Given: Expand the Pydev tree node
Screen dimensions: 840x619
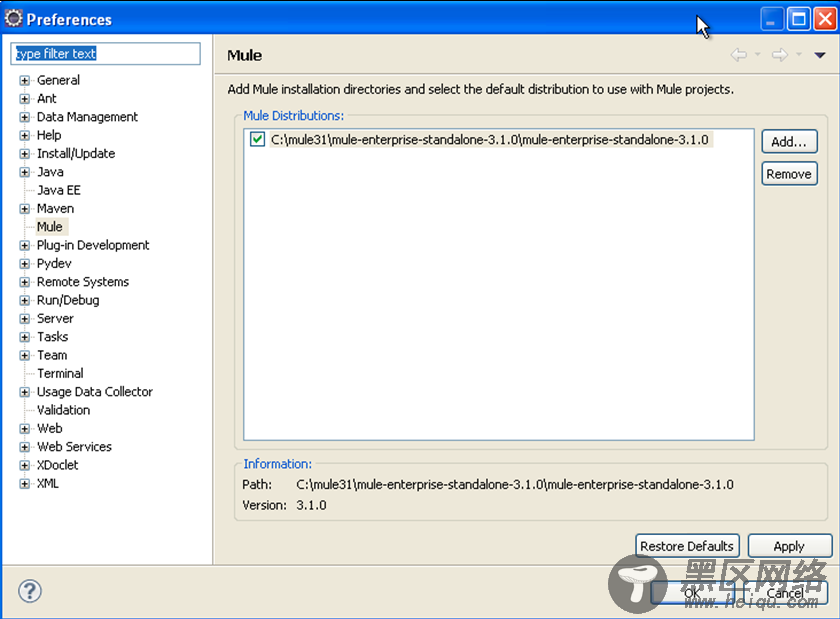Looking at the screenshot, I should click(24, 264).
